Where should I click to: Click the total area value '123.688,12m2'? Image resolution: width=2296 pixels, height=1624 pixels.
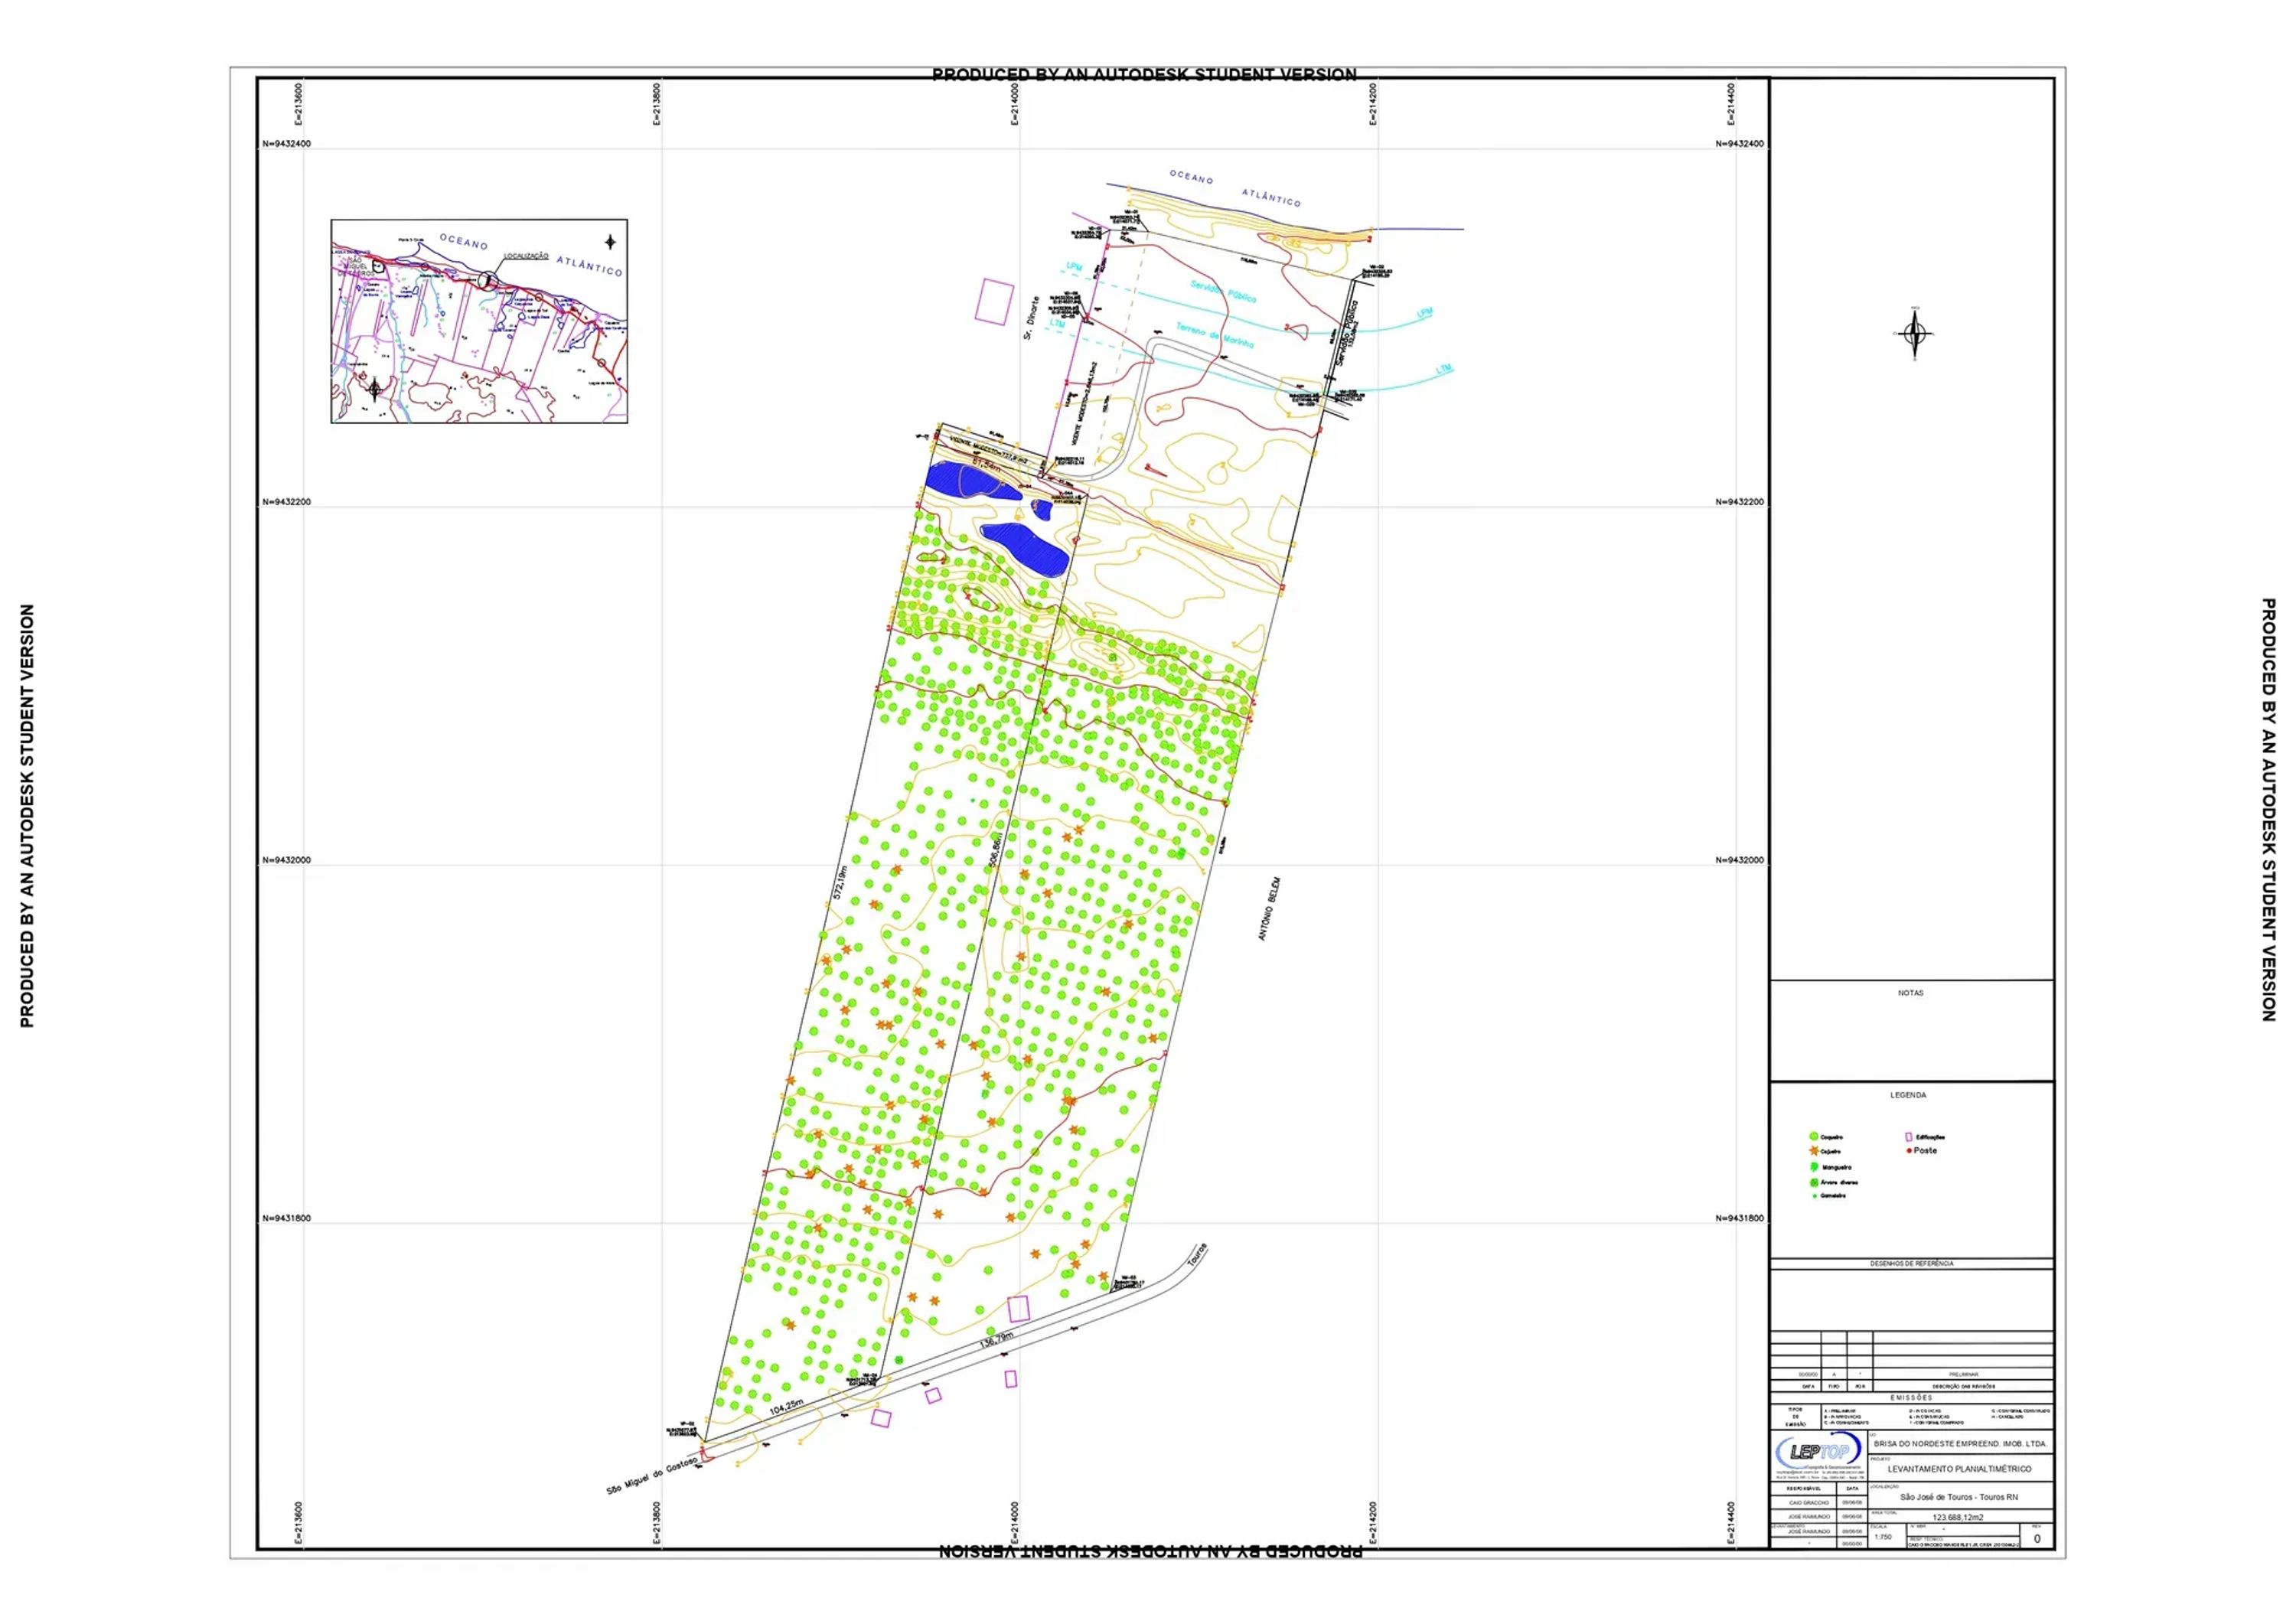pyautogui.click(x=1958, y=1517)
